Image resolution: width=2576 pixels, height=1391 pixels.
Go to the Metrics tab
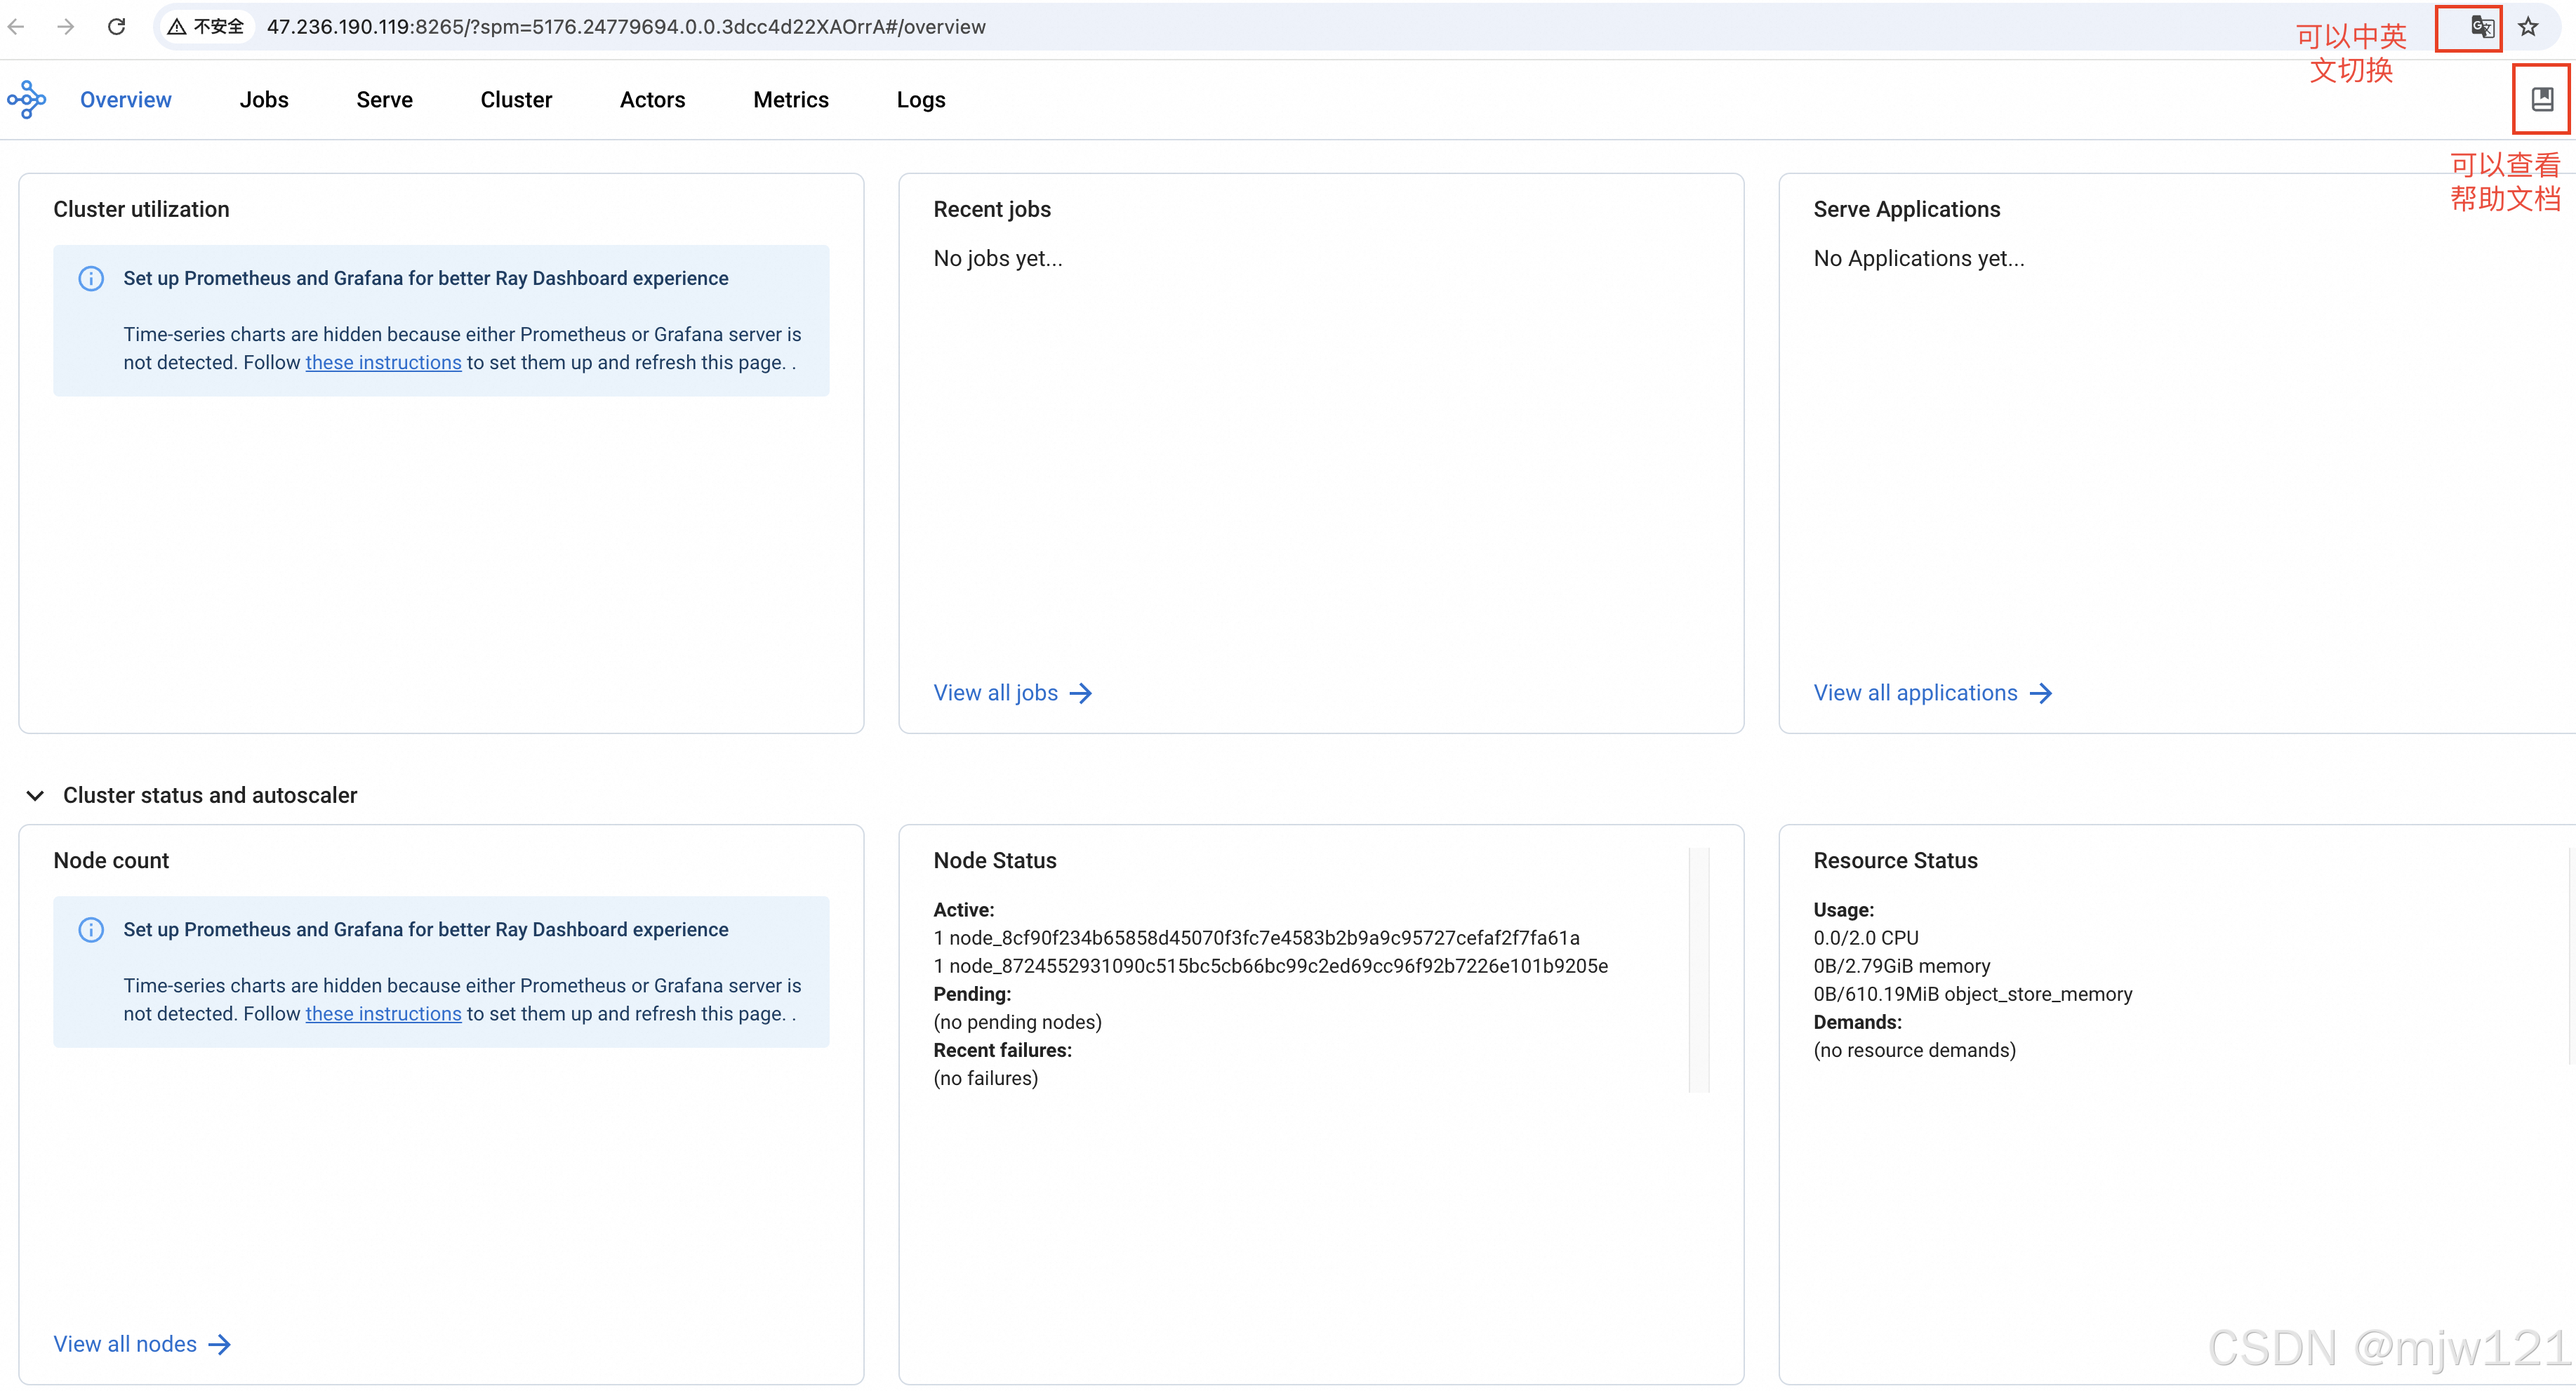790,100
